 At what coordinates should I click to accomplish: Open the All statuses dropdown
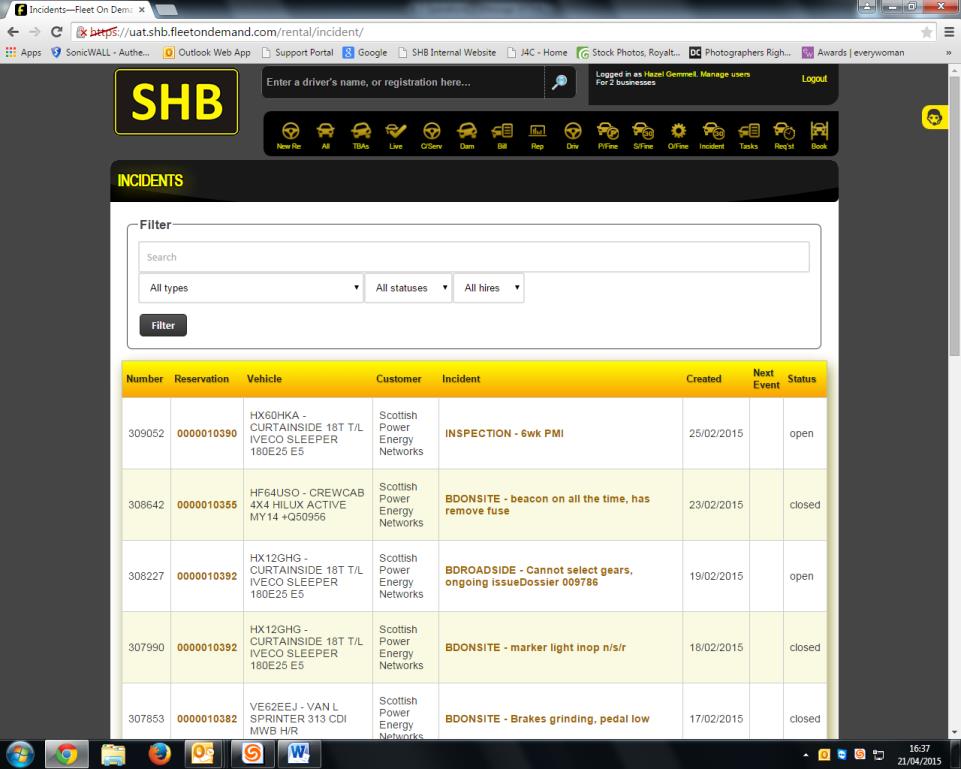[x=408, y=288]
